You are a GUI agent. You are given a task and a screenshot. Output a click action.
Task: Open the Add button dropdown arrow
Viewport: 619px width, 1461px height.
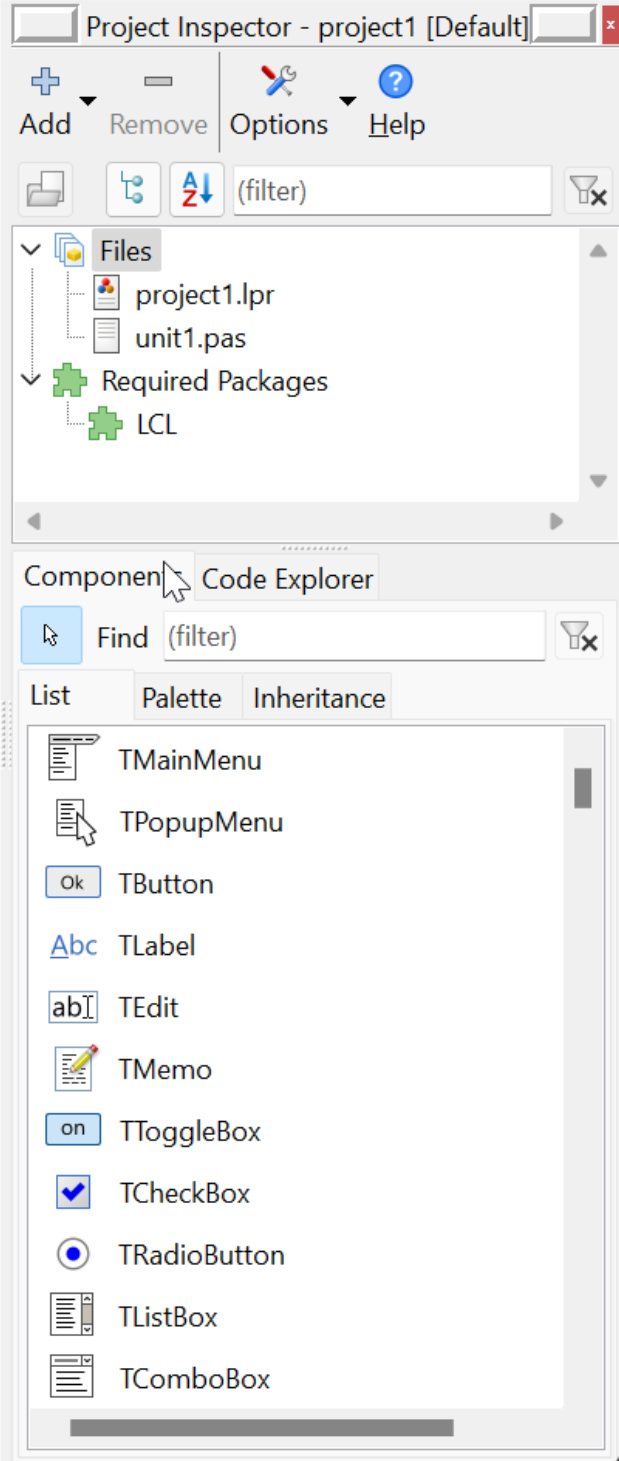pyautogui.click(x=87, y=100)
